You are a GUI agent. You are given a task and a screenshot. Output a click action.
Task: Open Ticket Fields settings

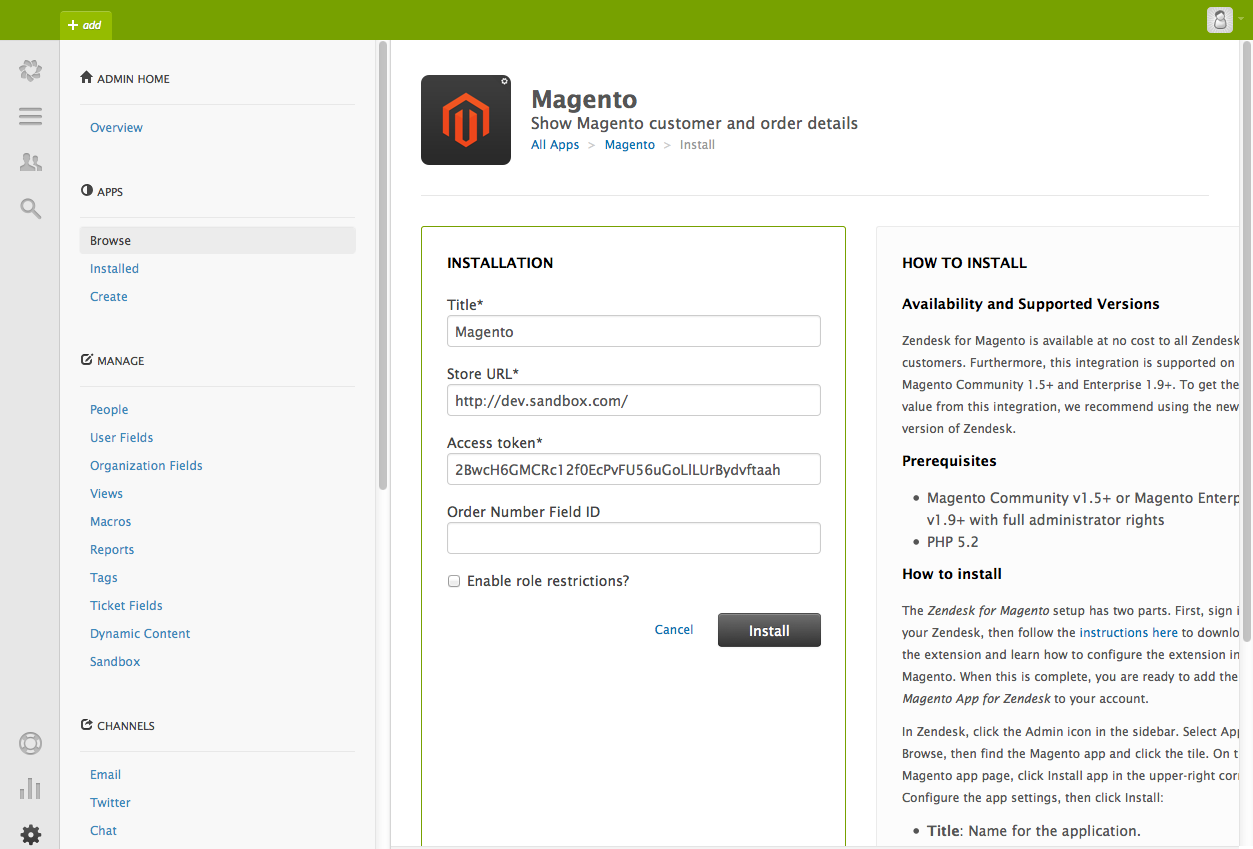126,606
